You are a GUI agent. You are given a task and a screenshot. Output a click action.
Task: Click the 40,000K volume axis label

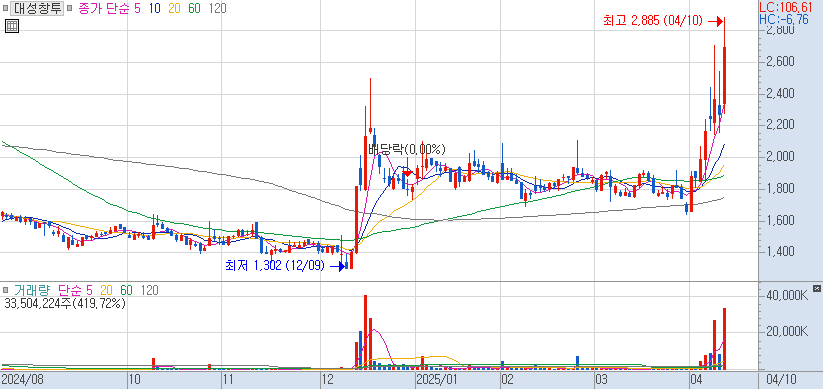point(787,296)
